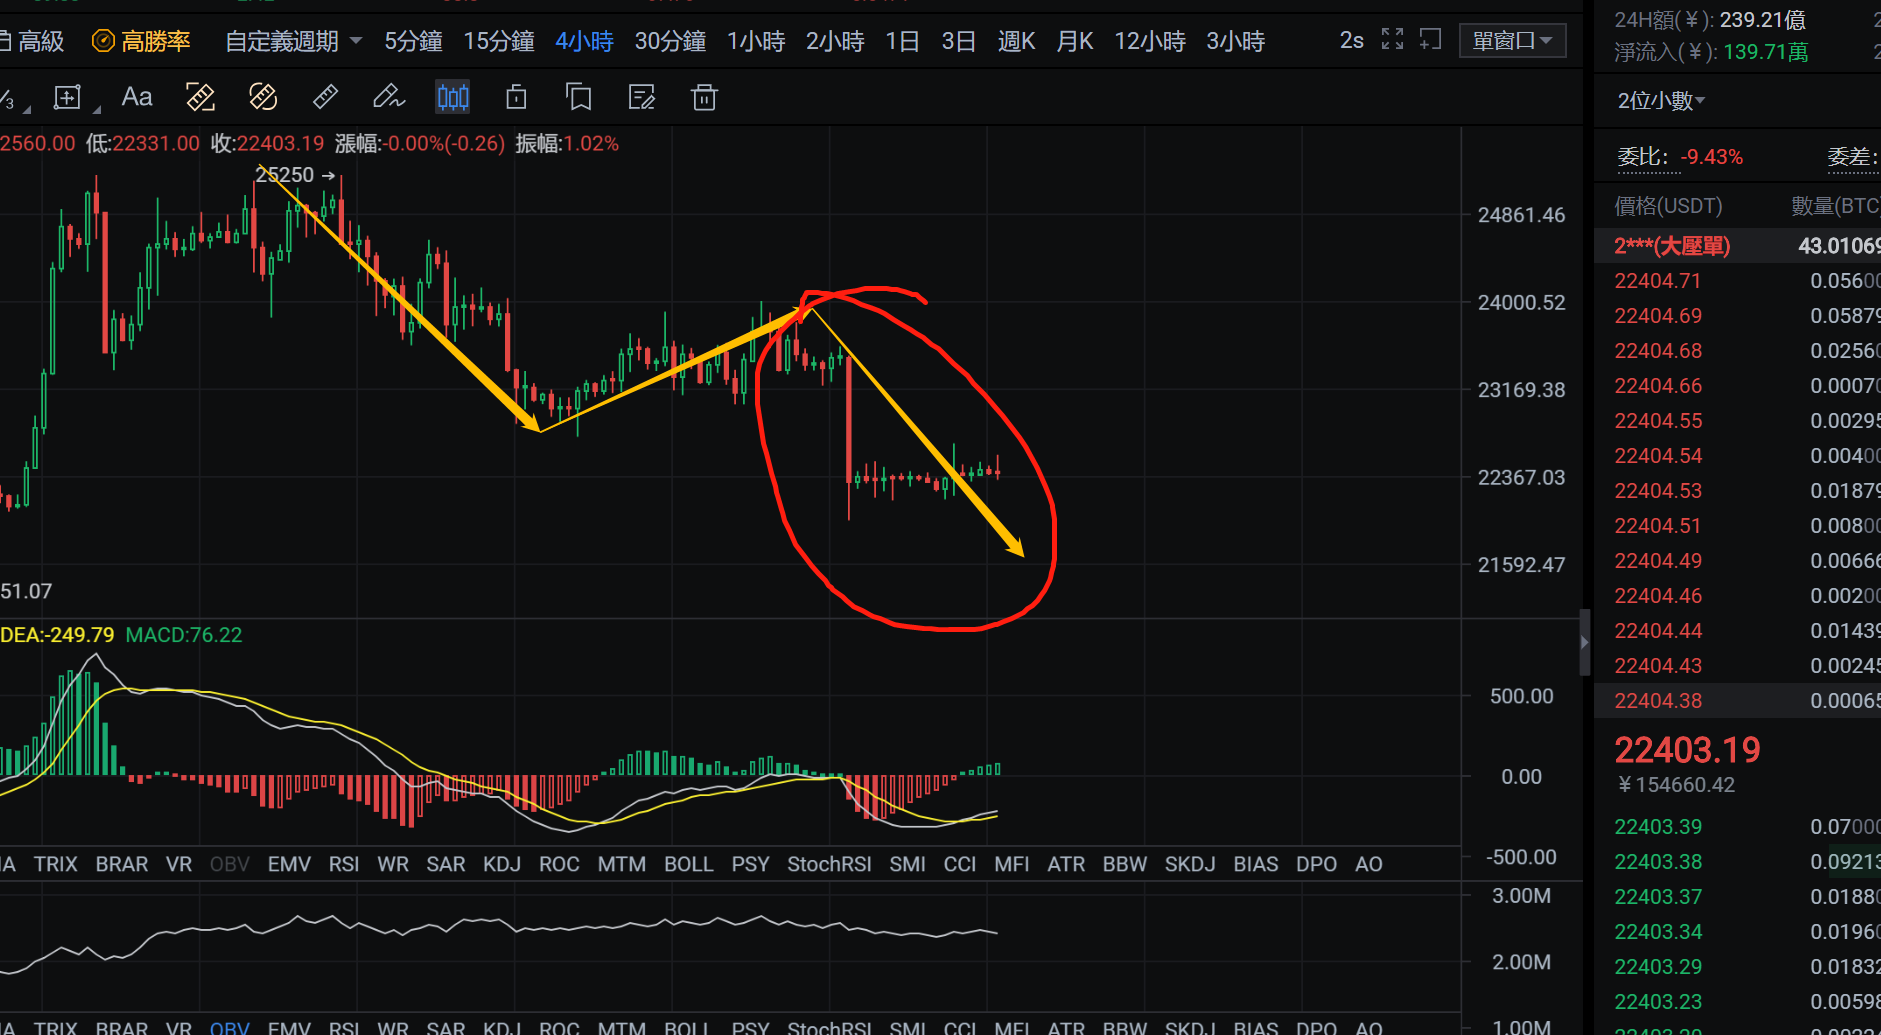
Task: Select KDJ indicator in upper indicator row
Action: point(502,864)
